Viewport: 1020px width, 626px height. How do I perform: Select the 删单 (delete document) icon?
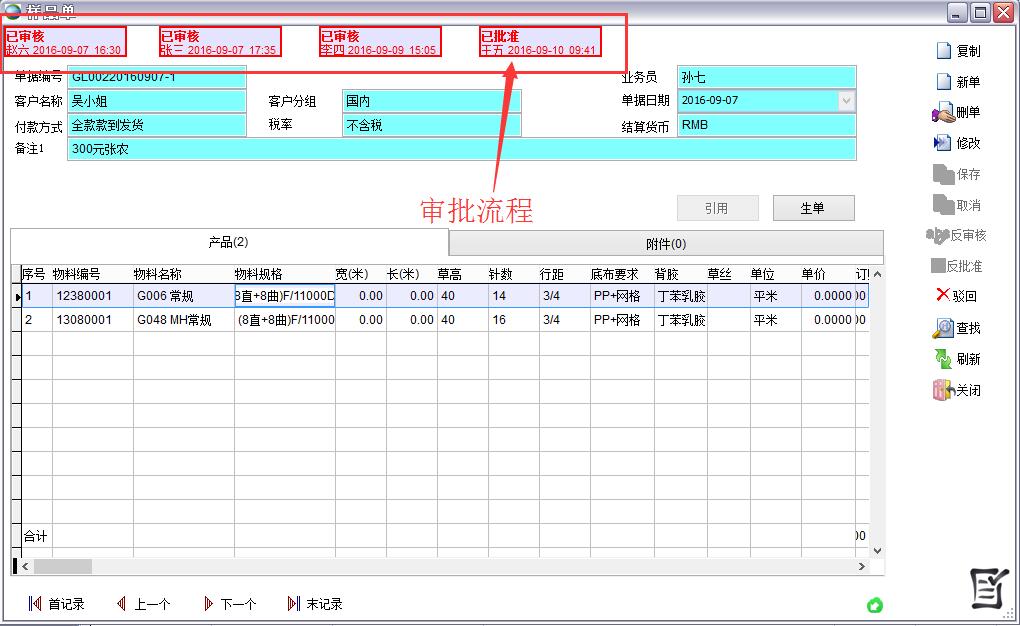(958, 112)
